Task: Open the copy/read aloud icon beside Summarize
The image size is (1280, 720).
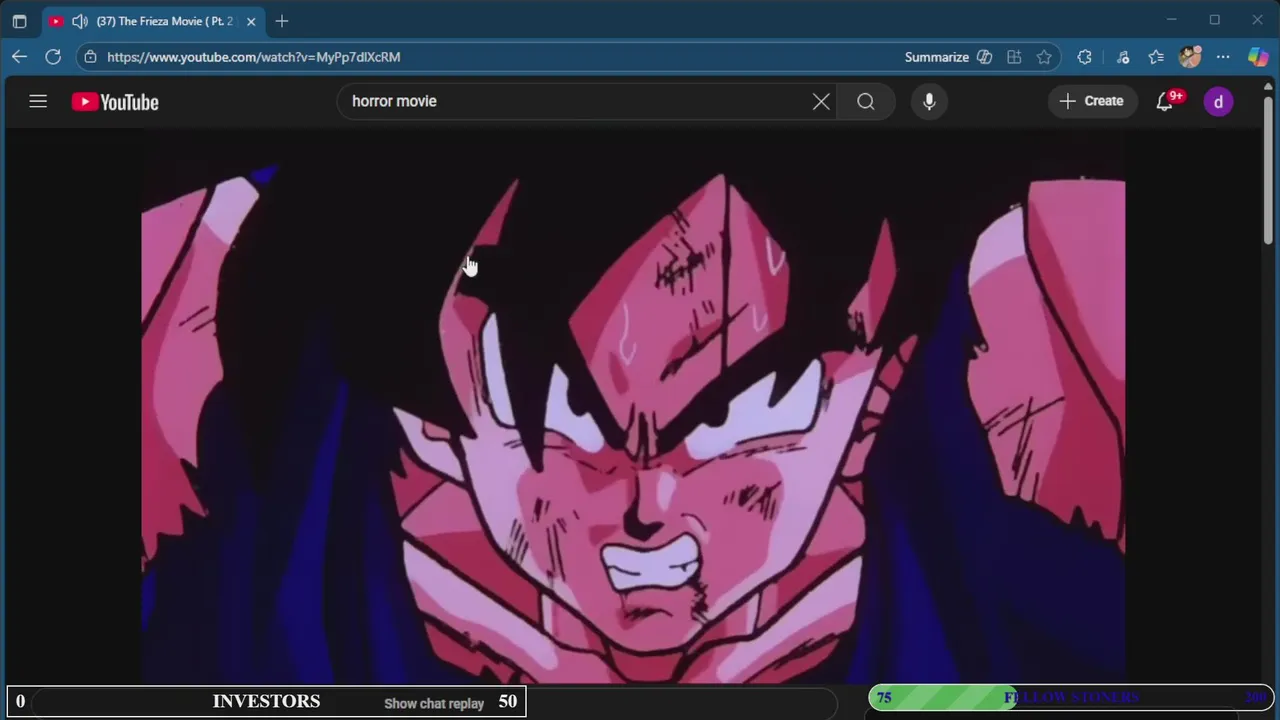Action: (985, 57)
